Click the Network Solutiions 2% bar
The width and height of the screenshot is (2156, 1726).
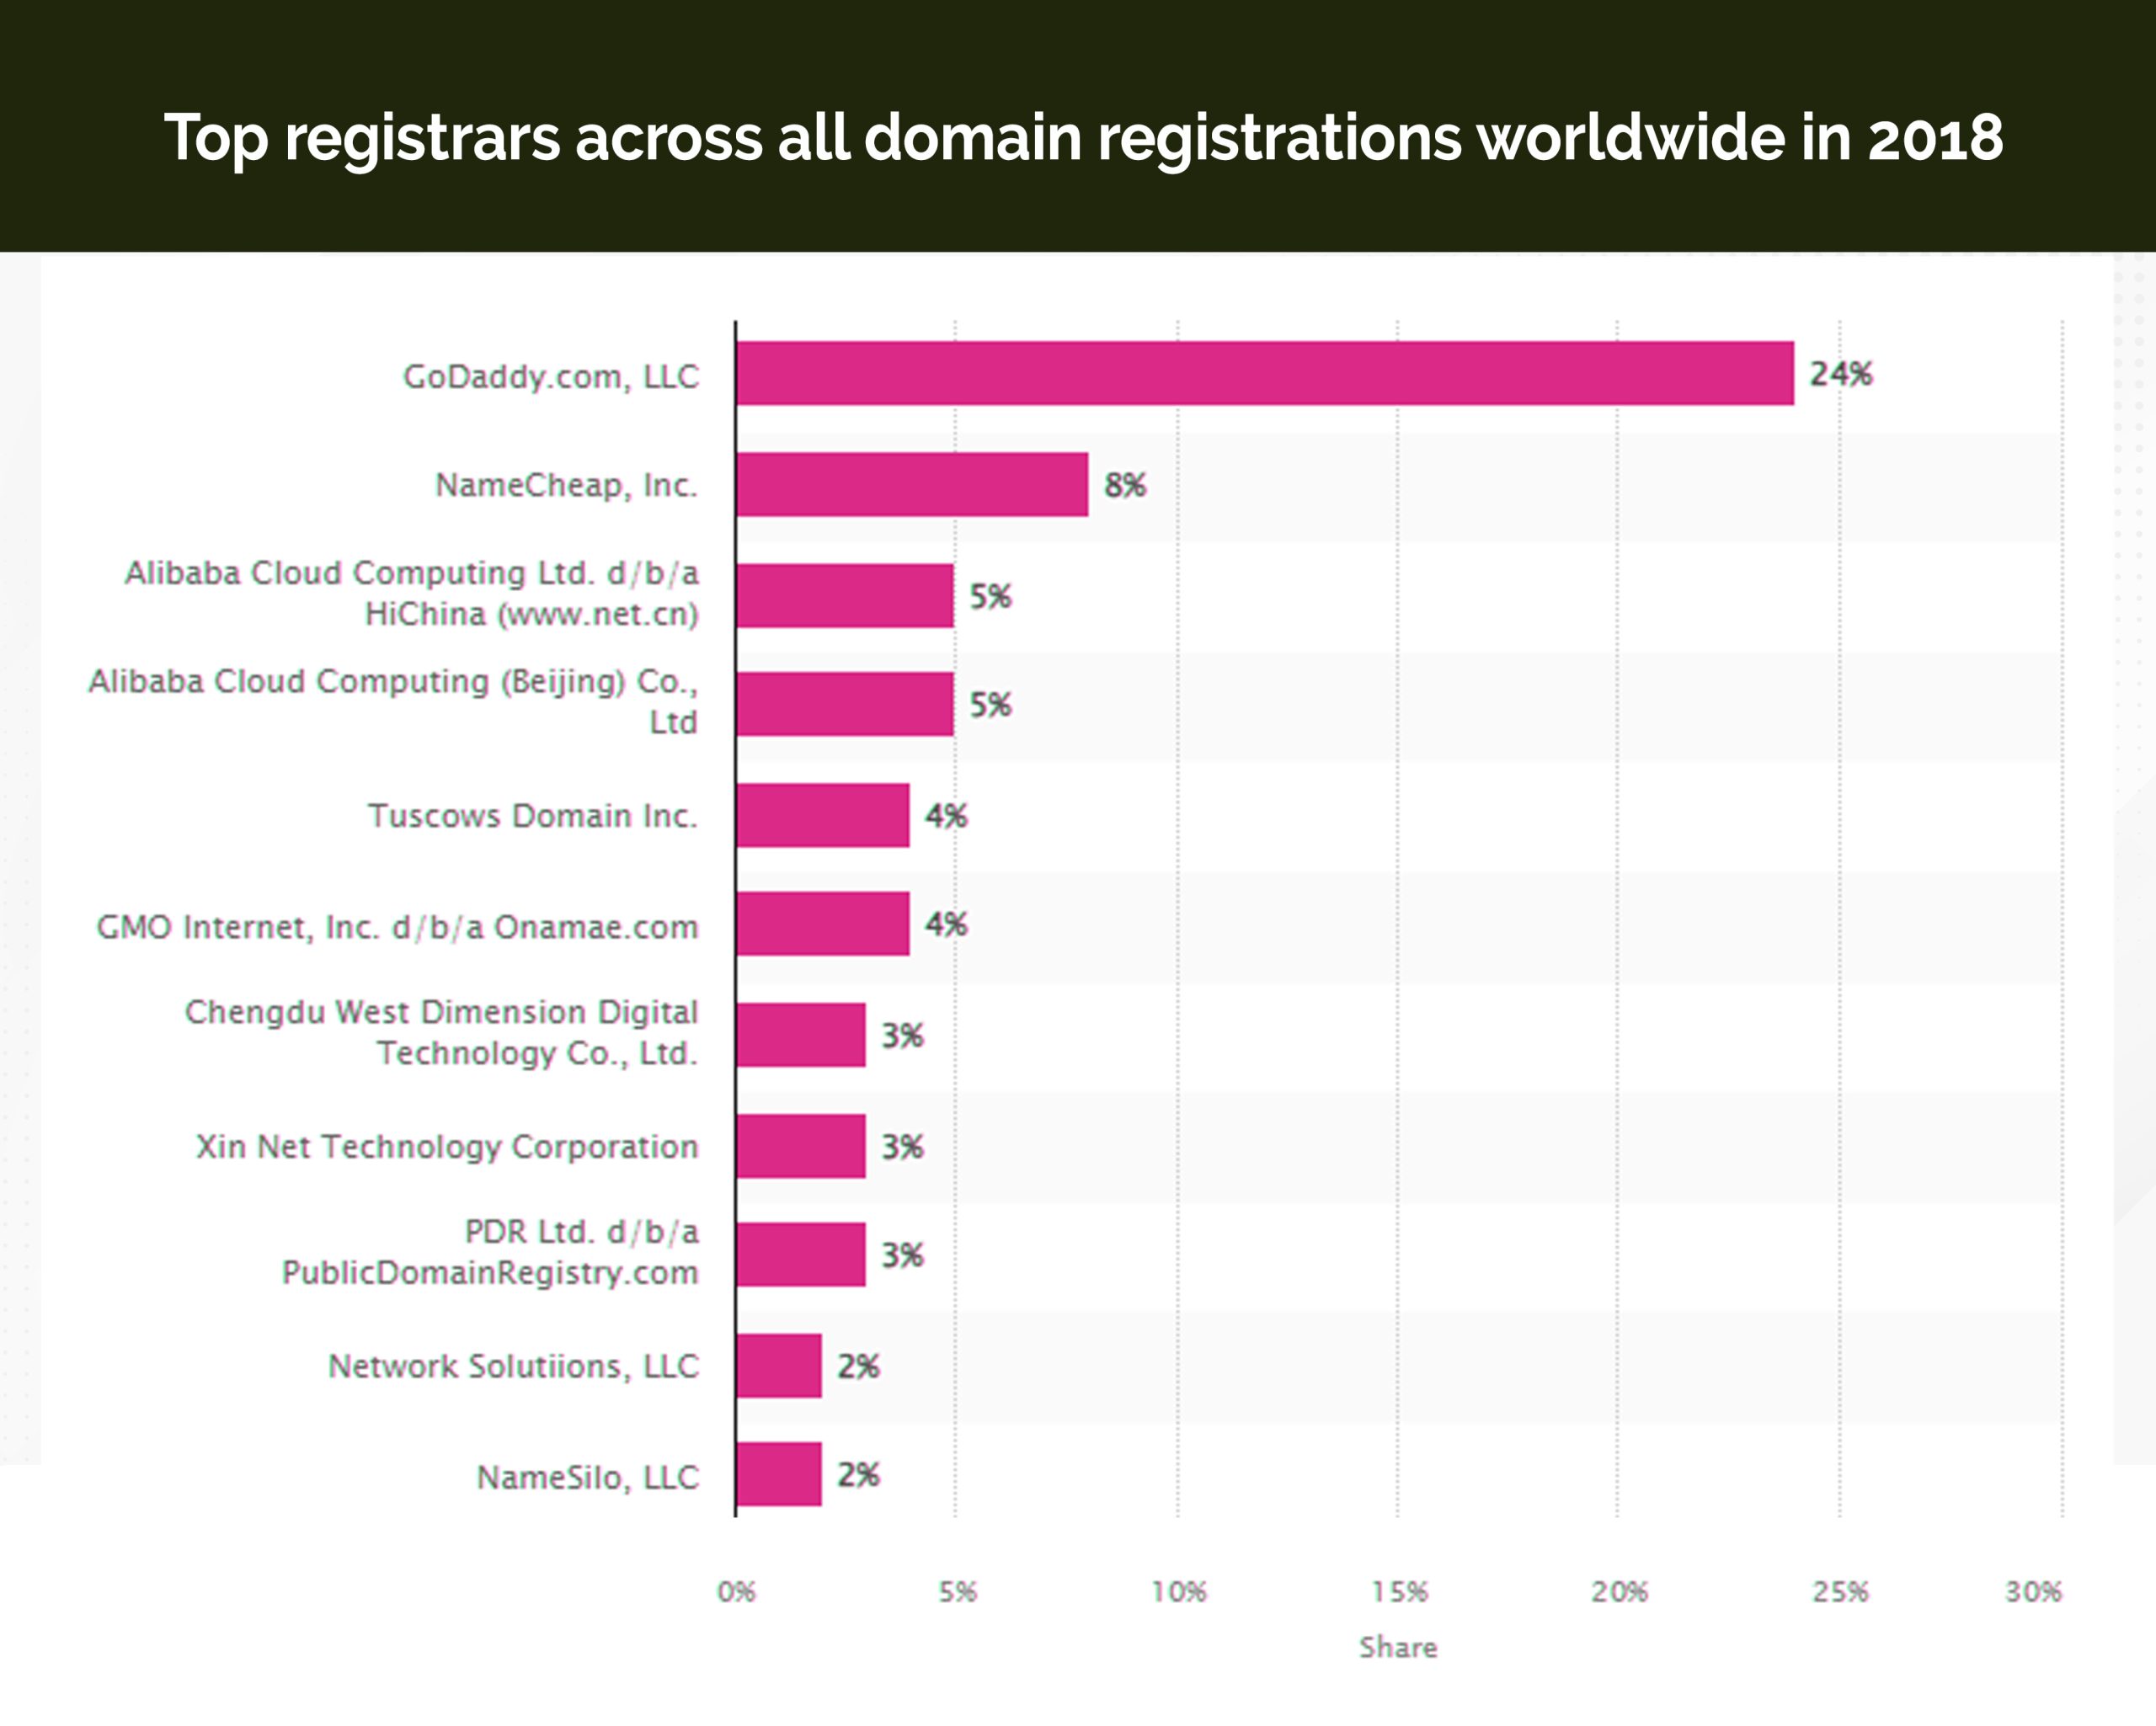pos(779,1365)
